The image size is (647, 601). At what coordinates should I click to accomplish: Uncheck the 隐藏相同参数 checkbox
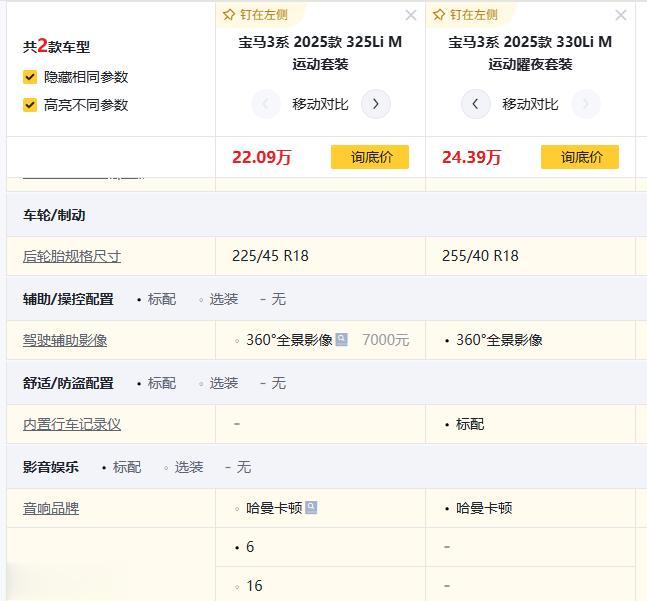tap(30, 77)
